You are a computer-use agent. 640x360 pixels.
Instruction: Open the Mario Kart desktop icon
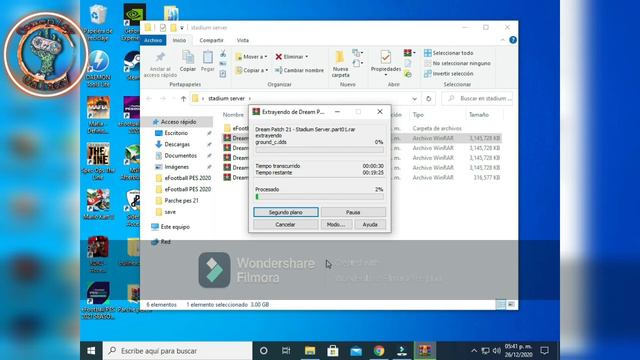98,204
